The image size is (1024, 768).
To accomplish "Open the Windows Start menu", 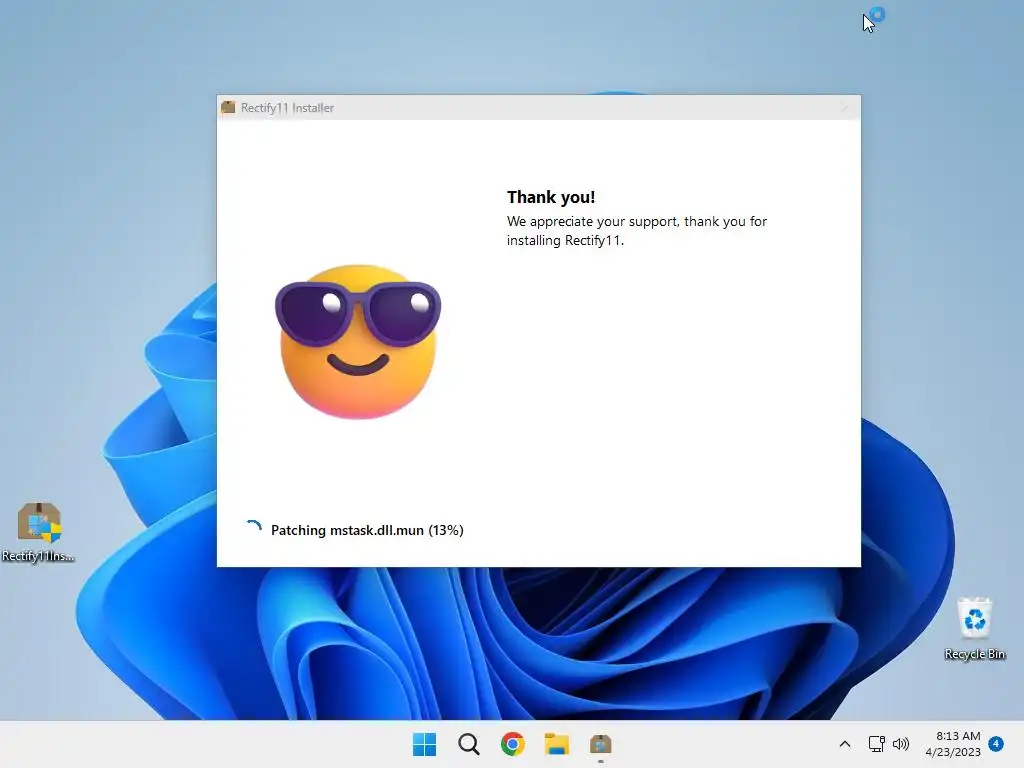I will click(424, 744).
